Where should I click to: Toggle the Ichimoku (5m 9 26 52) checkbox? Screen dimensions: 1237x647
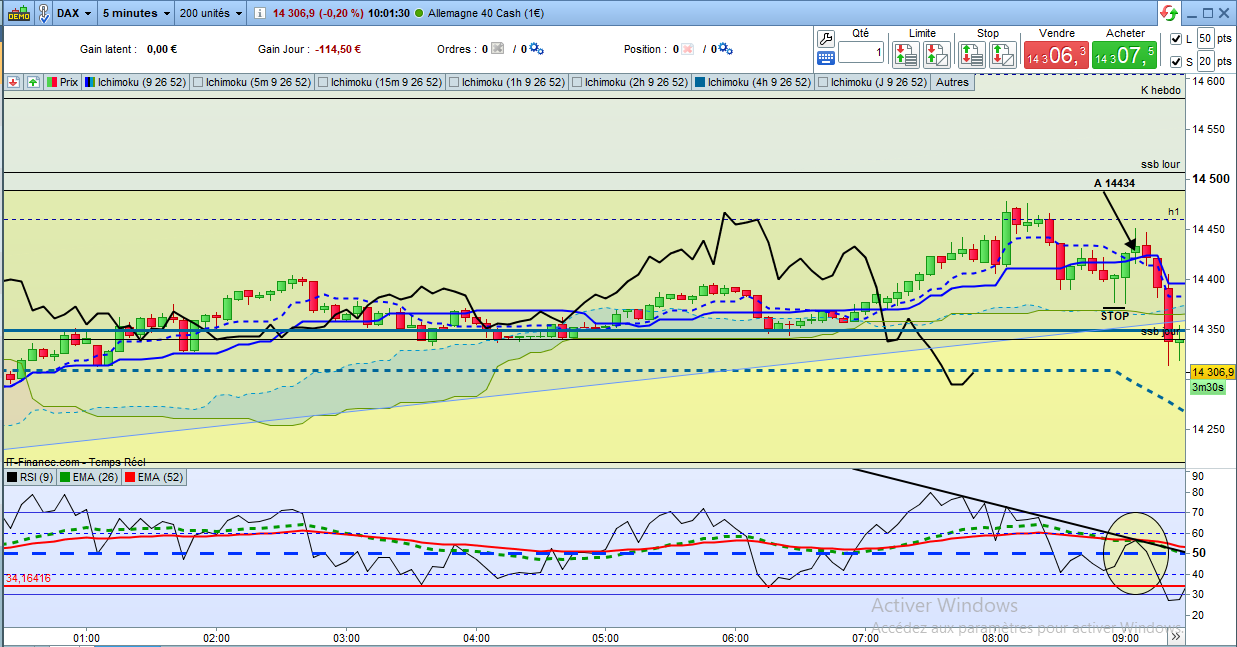[x=197, y=82]
